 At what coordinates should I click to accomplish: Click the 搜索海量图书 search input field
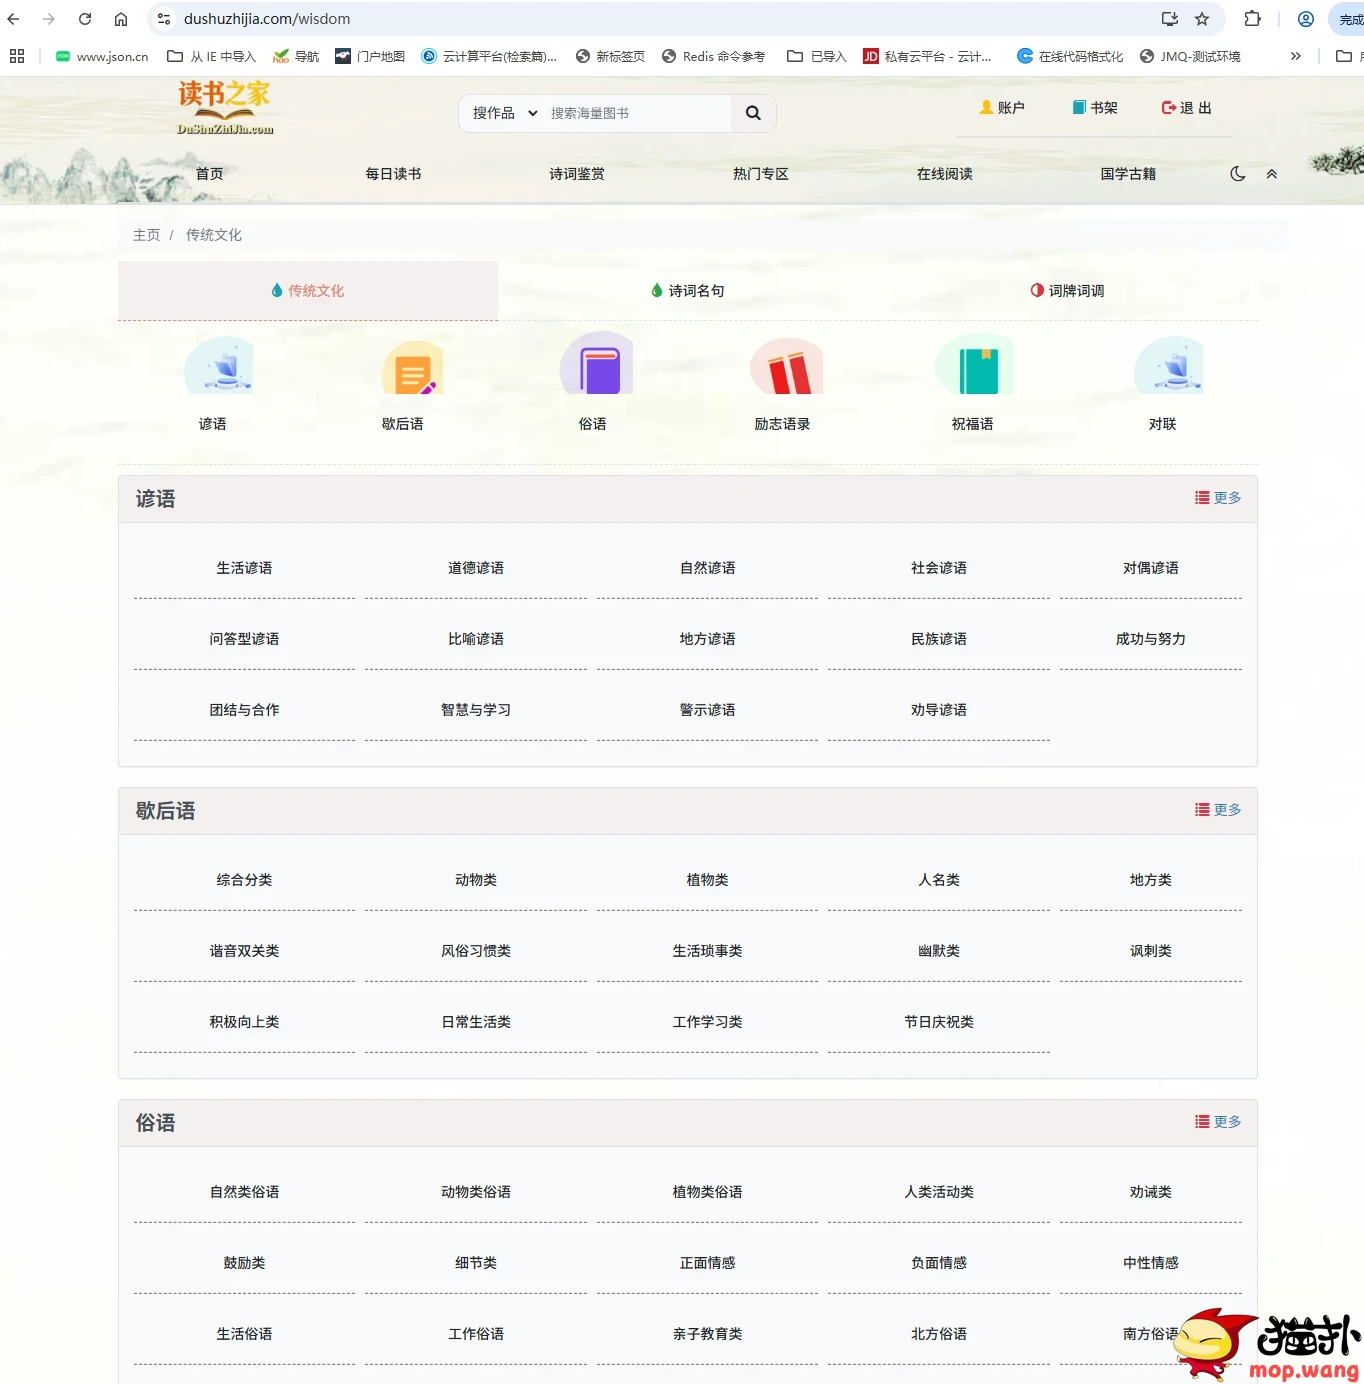(635, 113)
